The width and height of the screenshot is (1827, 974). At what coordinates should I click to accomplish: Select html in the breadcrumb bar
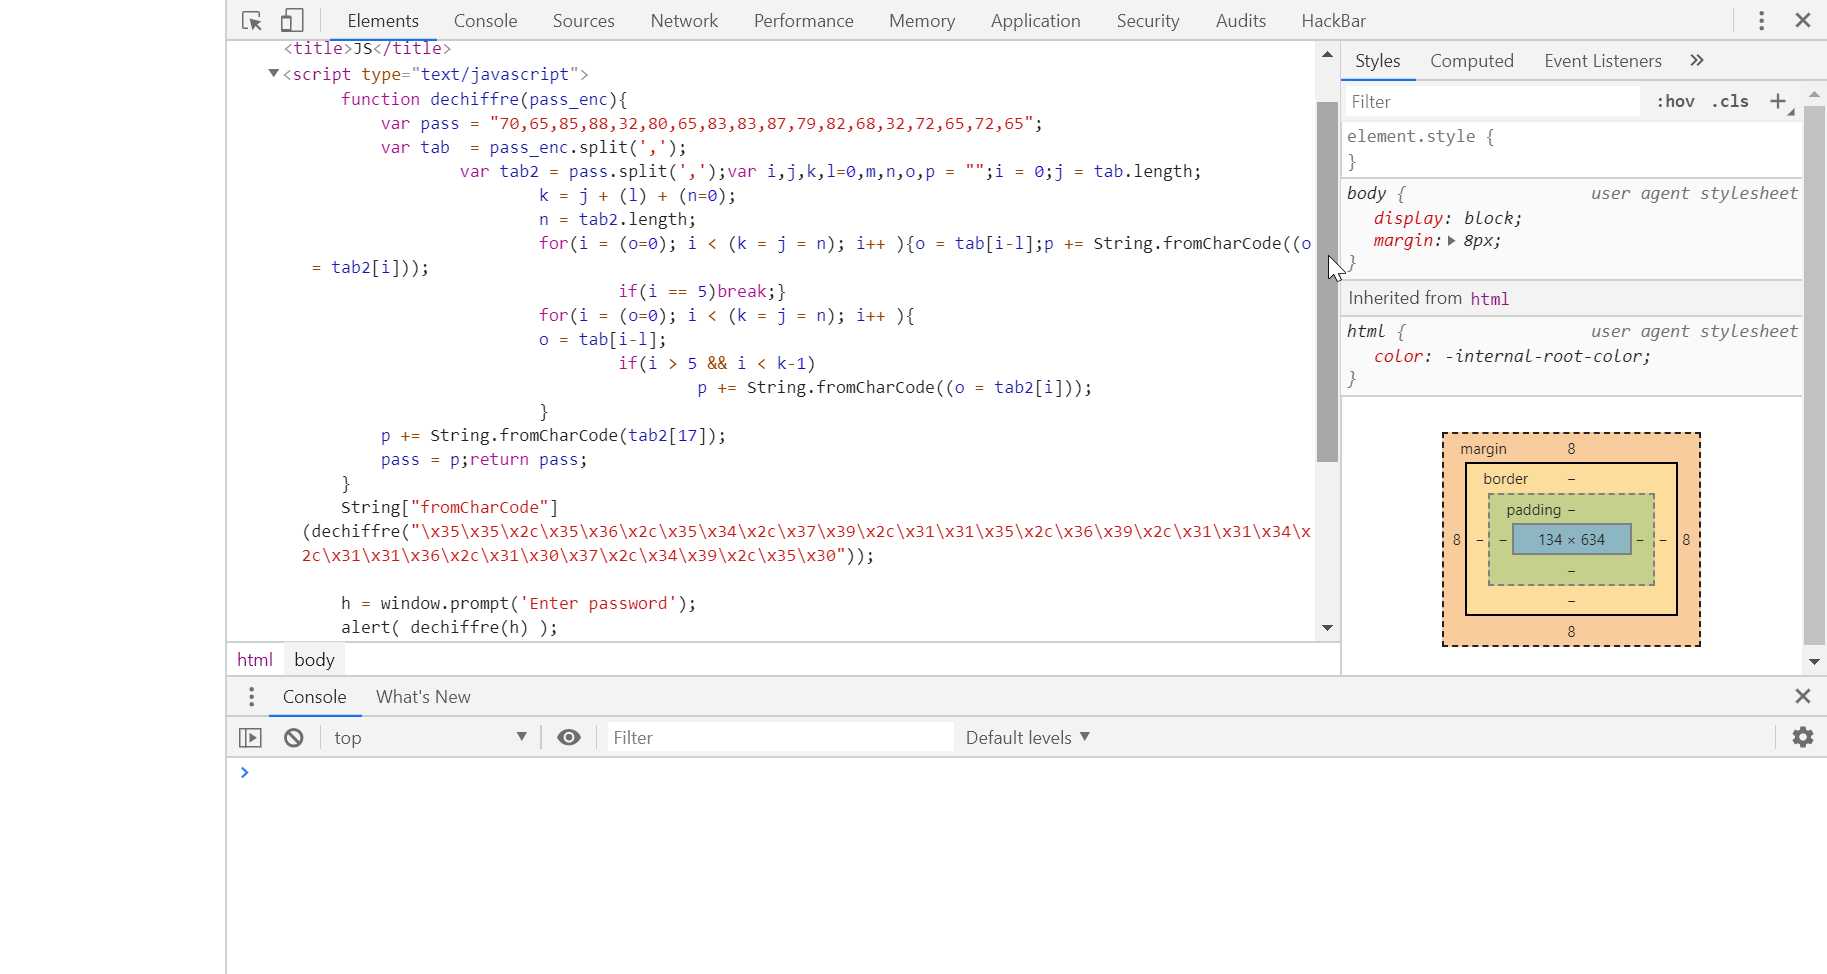click(255, 660)
